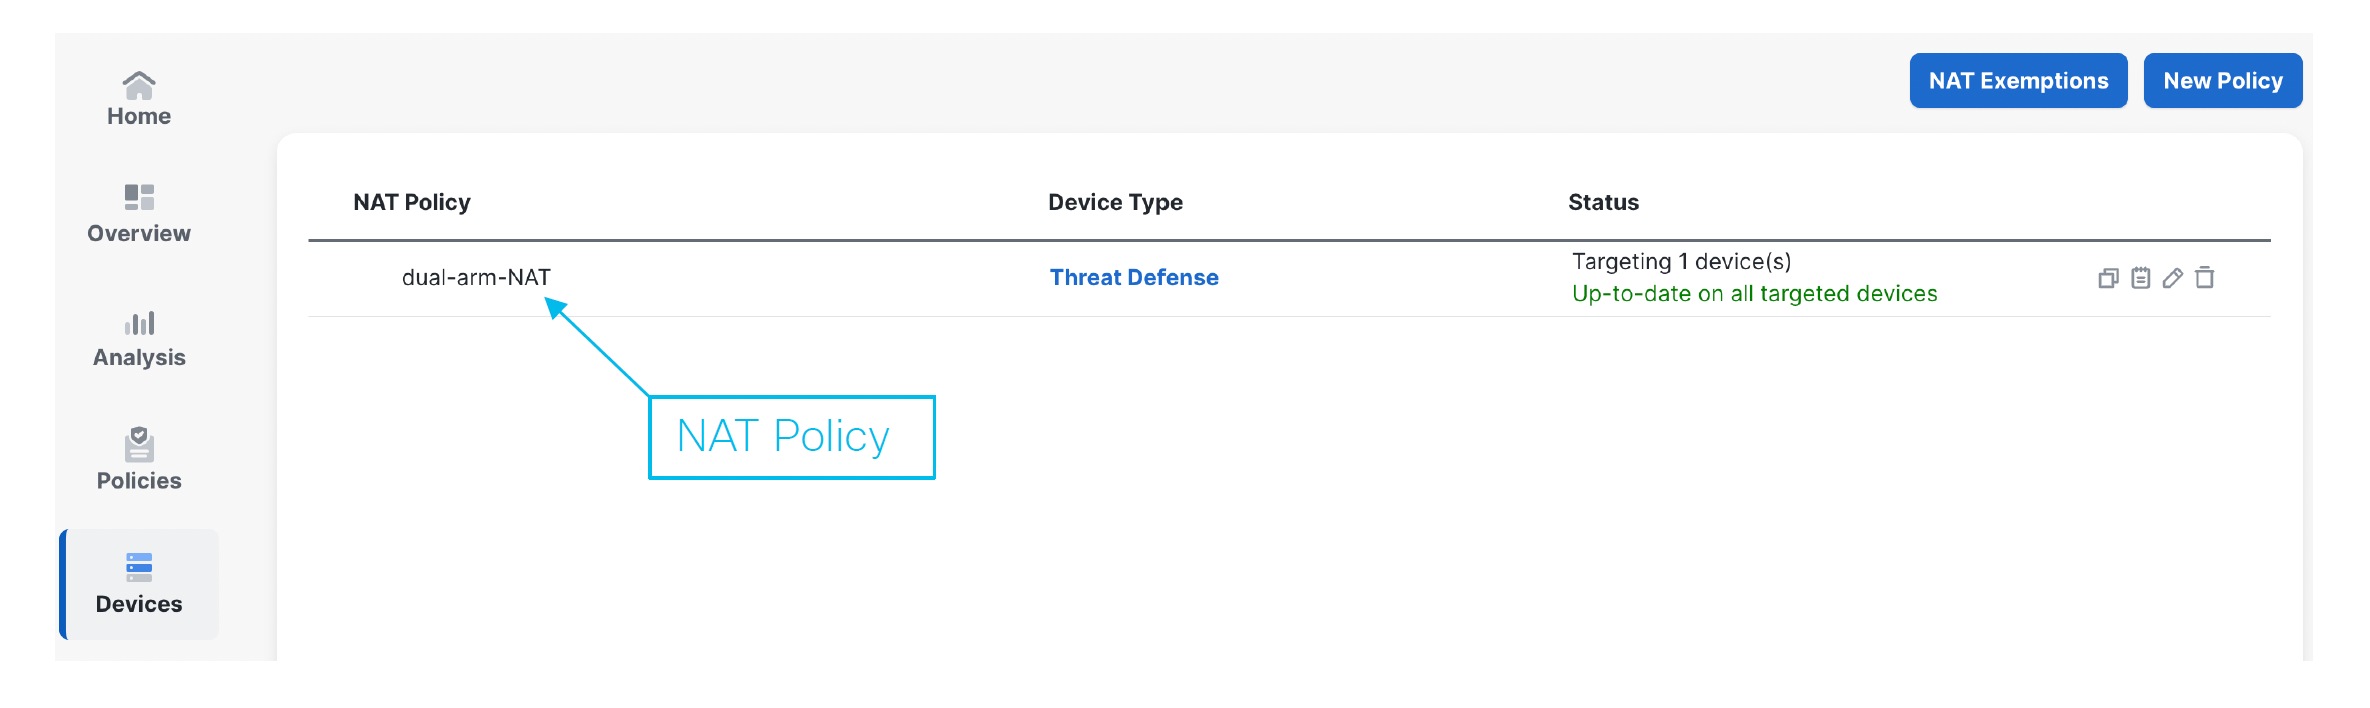Screen dimensions: 2370x708
Task: Delete dual-arm-NAT with the trash icon
Action: click(x=2204, y=278)
